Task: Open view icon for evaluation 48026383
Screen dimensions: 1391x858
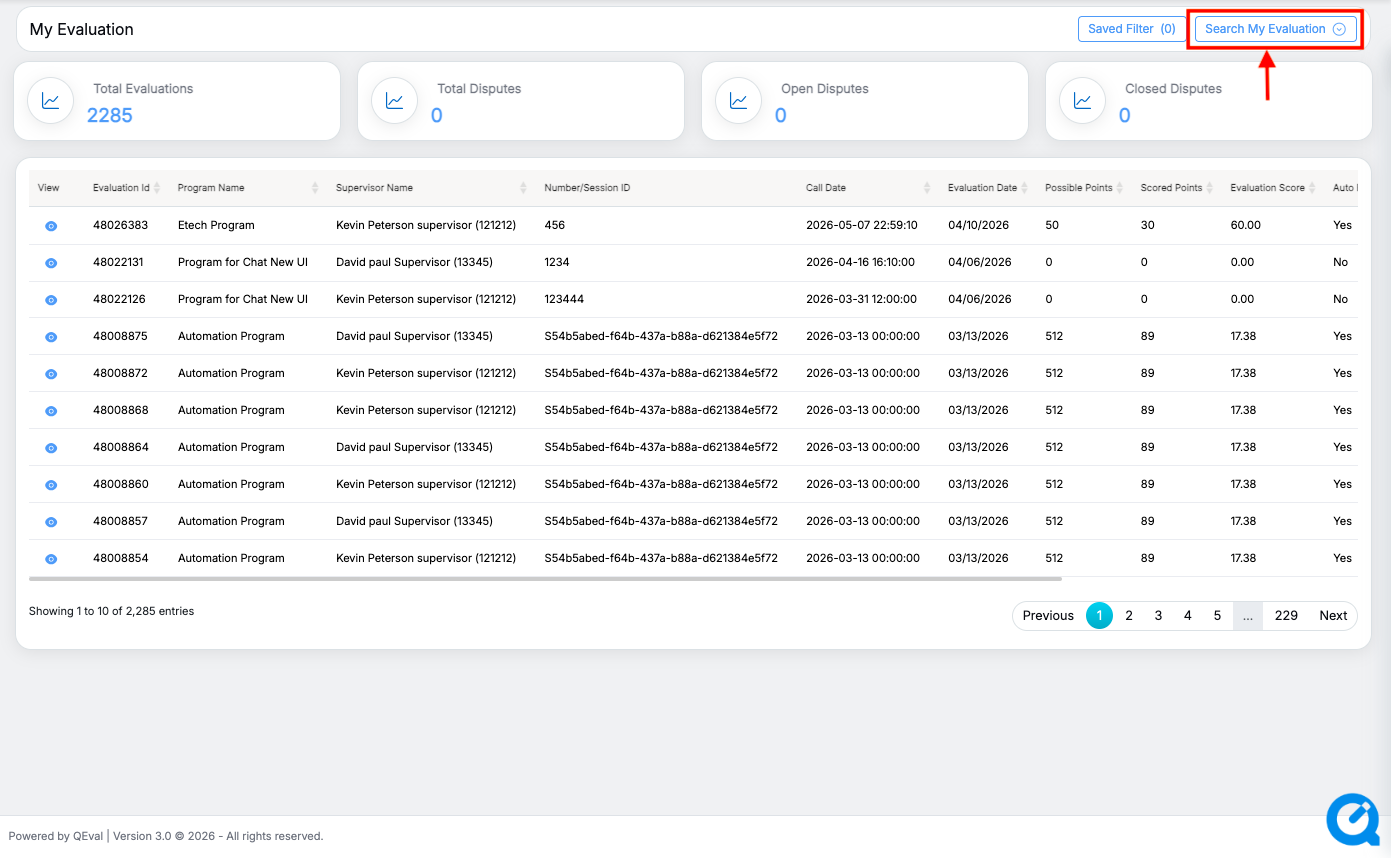Action: coord(51,226)
